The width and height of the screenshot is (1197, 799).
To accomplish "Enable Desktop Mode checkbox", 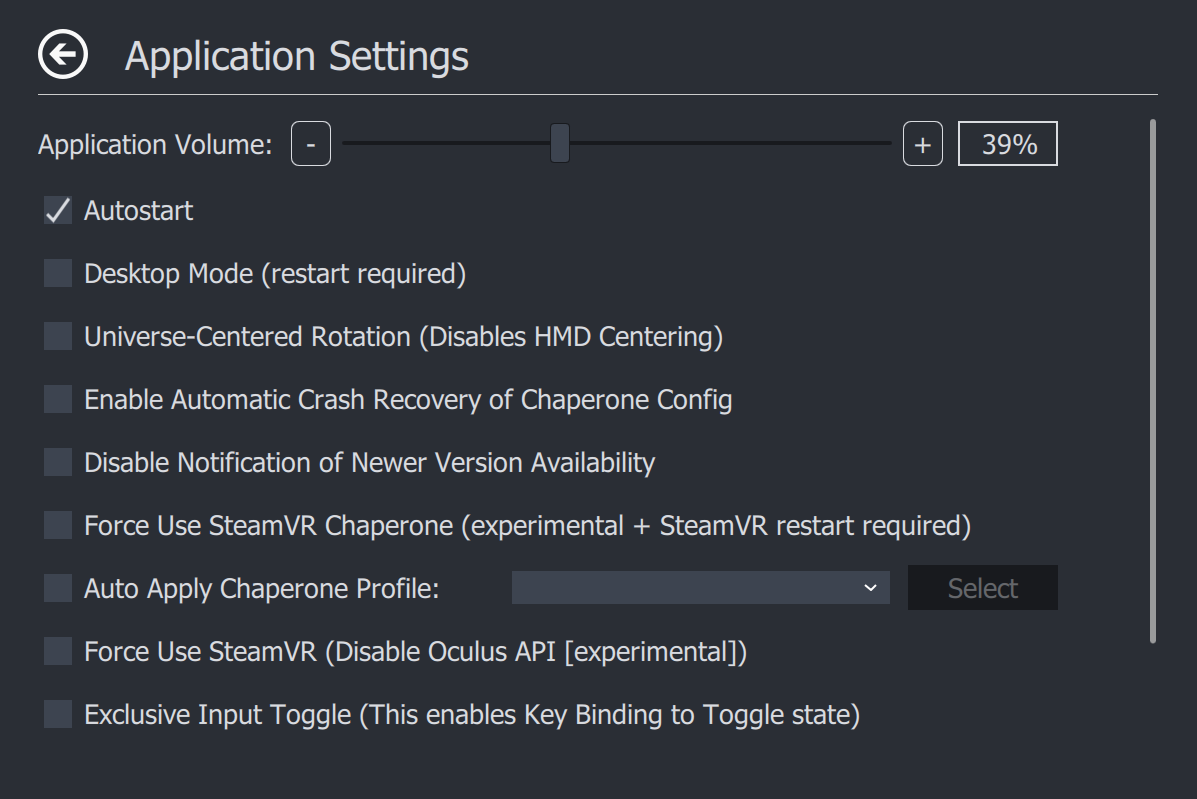I will point(58,274).
